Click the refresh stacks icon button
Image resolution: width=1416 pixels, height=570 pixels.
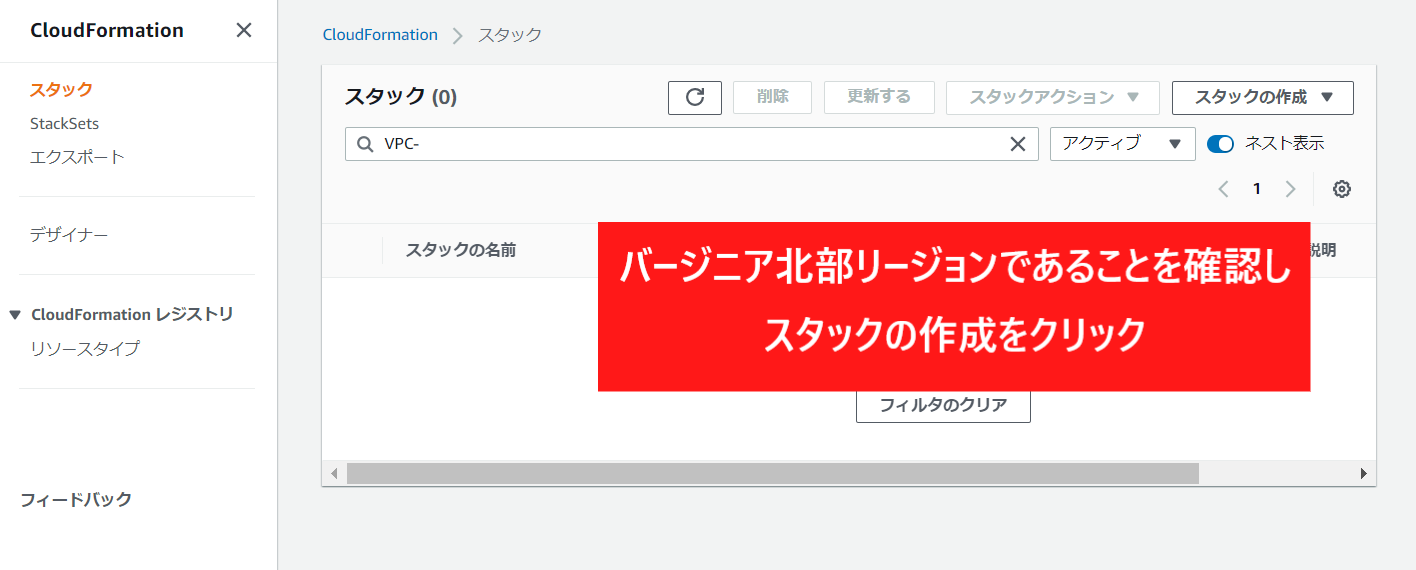click(695, 98)
